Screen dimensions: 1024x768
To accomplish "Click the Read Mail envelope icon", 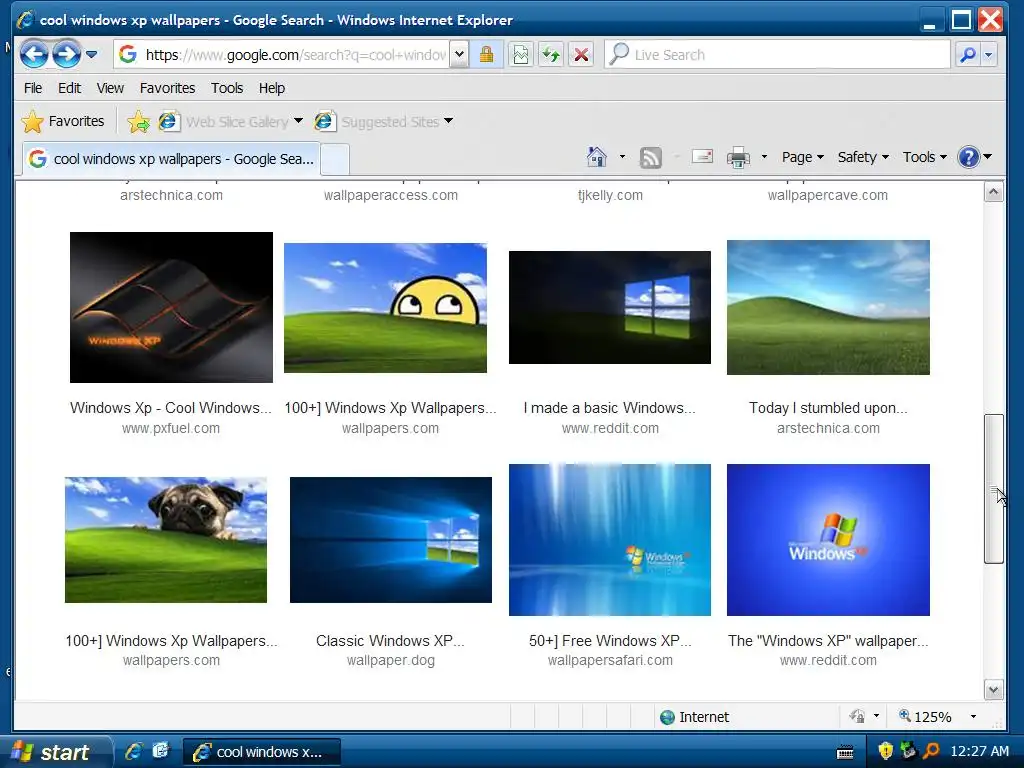I will [702, 157].
